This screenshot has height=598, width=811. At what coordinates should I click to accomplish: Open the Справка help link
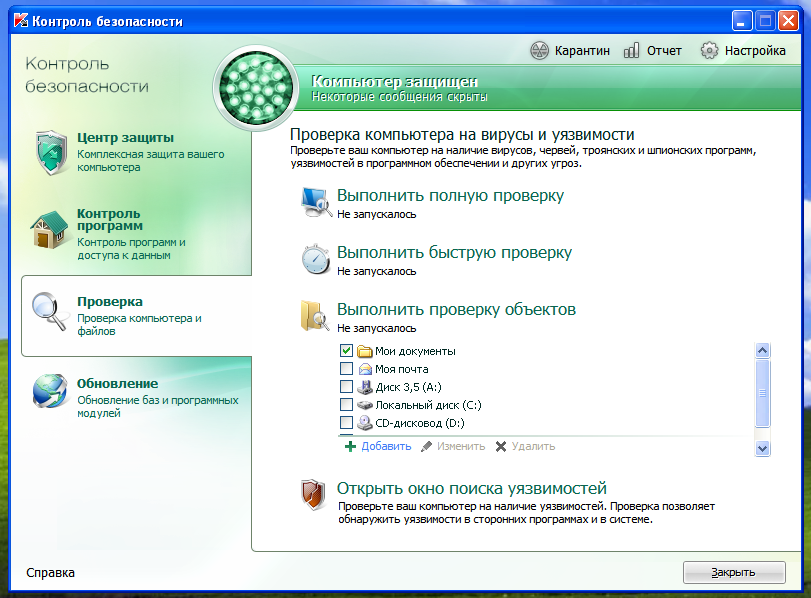point(50,573)
